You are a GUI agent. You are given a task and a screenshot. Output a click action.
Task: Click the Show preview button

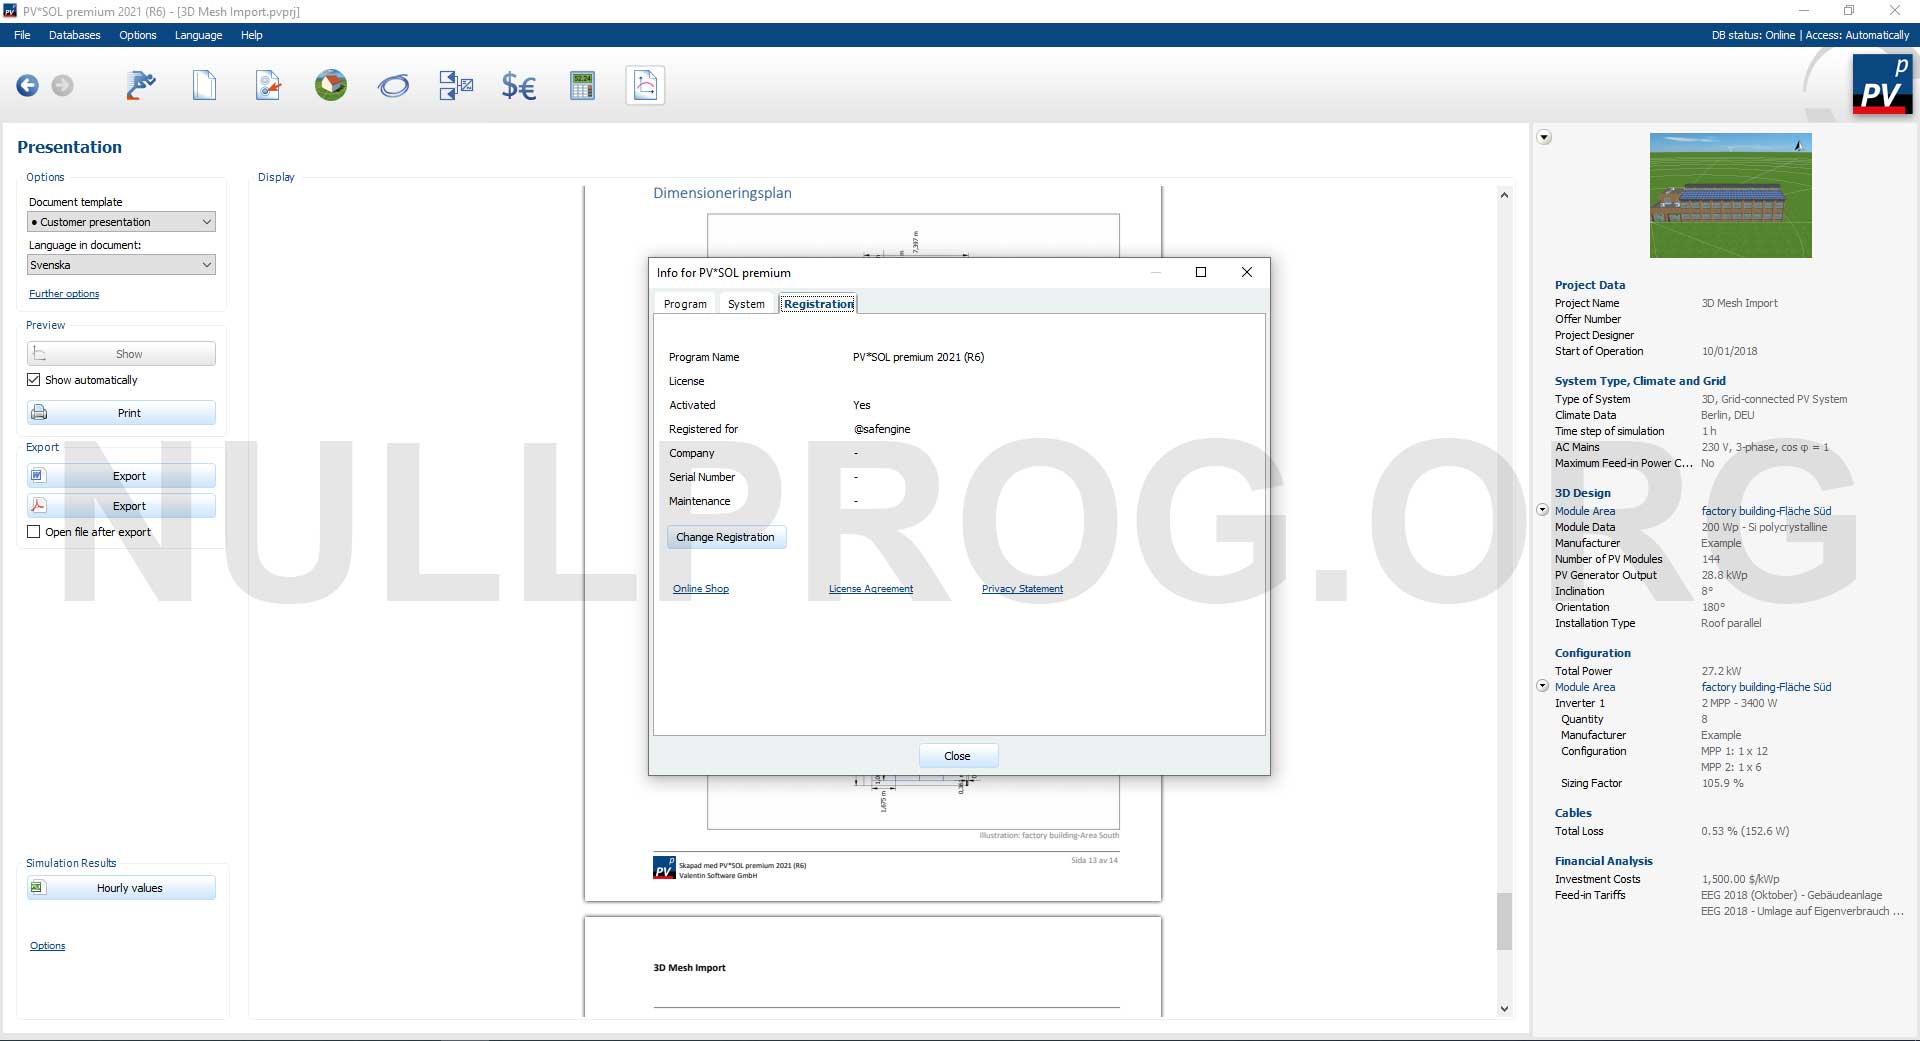click(x=121, y=354)
